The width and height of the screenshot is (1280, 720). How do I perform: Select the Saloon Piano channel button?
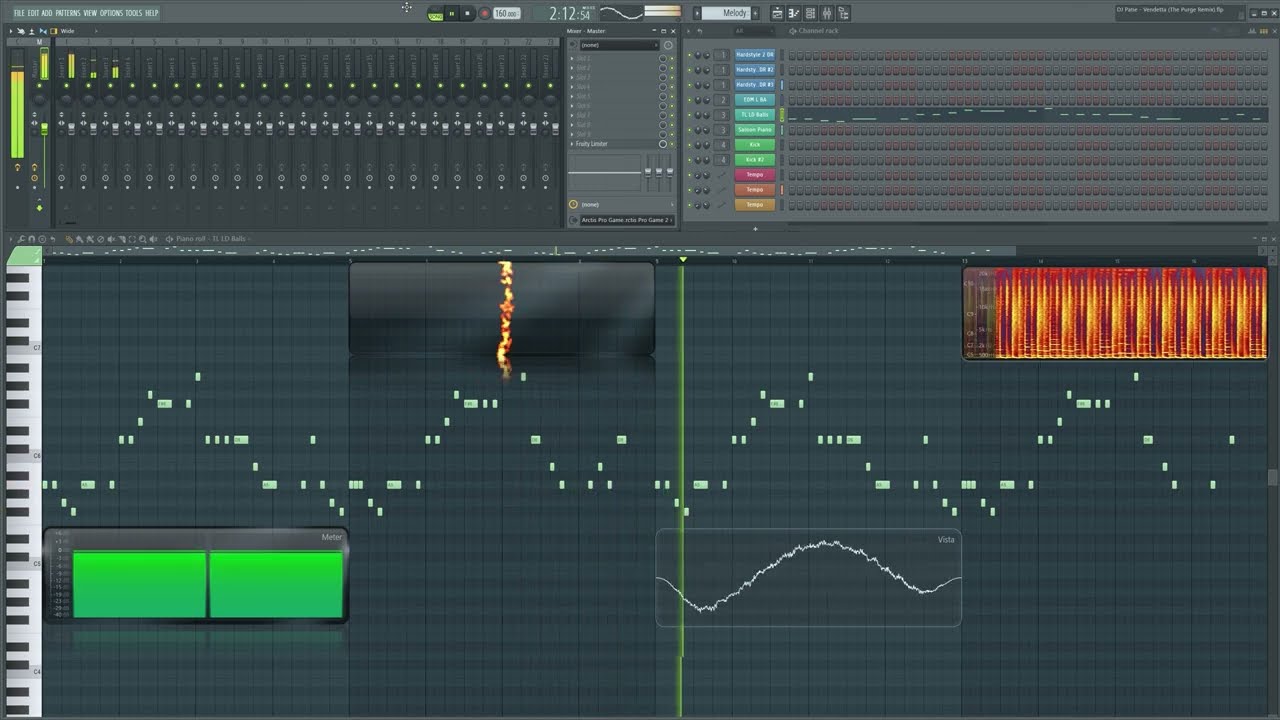point(755,130)
